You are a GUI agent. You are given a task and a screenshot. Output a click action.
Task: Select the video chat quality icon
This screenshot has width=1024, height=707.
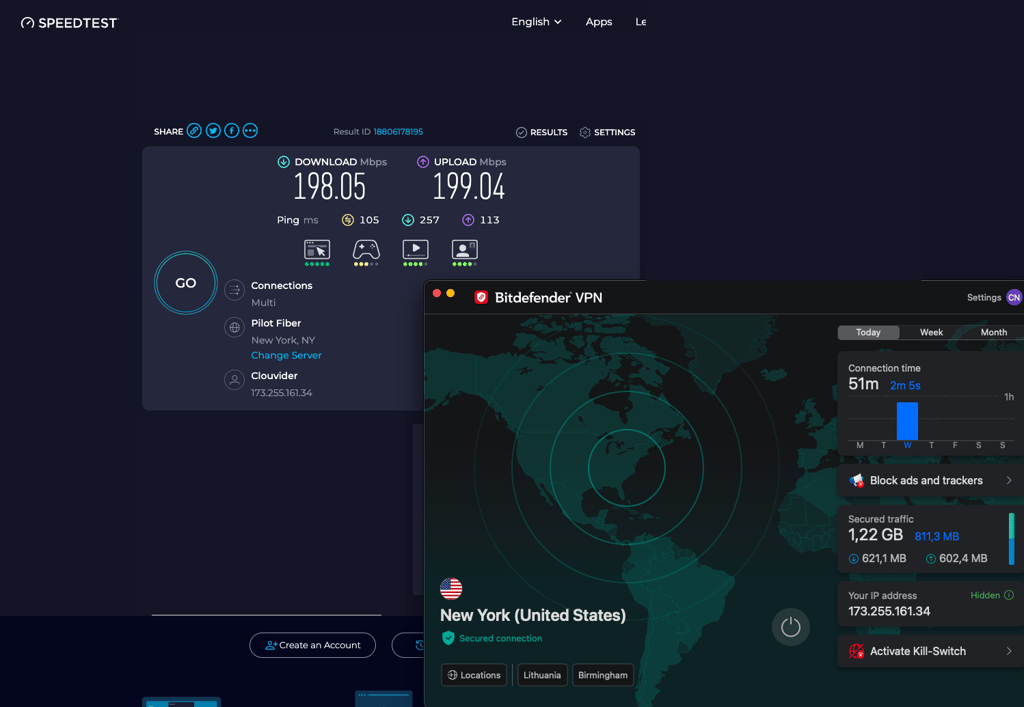pyautogui.click(x=464, y=253)
